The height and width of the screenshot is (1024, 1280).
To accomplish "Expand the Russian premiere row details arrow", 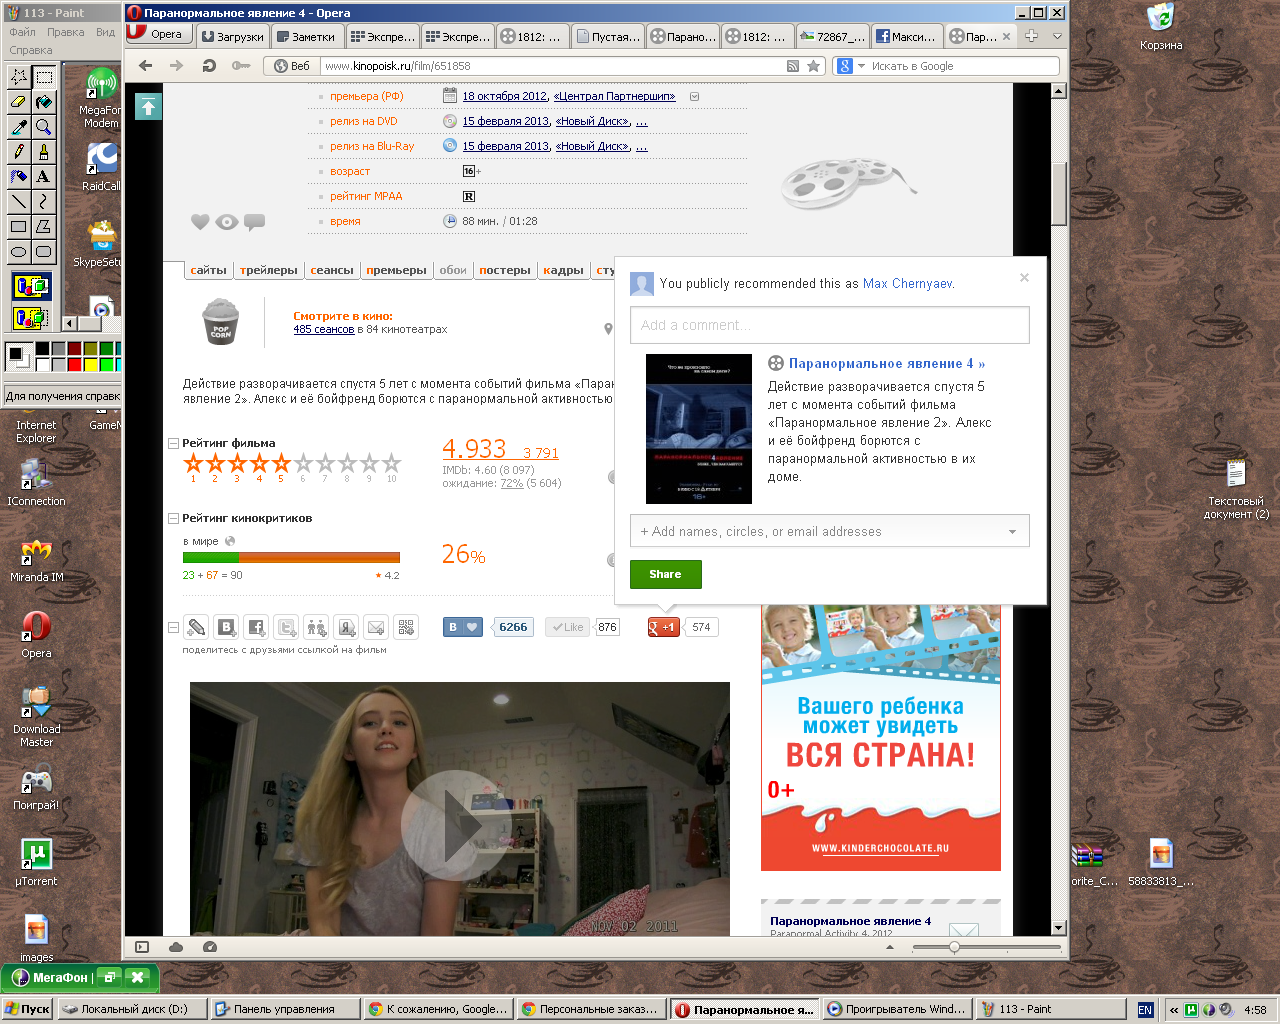I will pos(694,97).
